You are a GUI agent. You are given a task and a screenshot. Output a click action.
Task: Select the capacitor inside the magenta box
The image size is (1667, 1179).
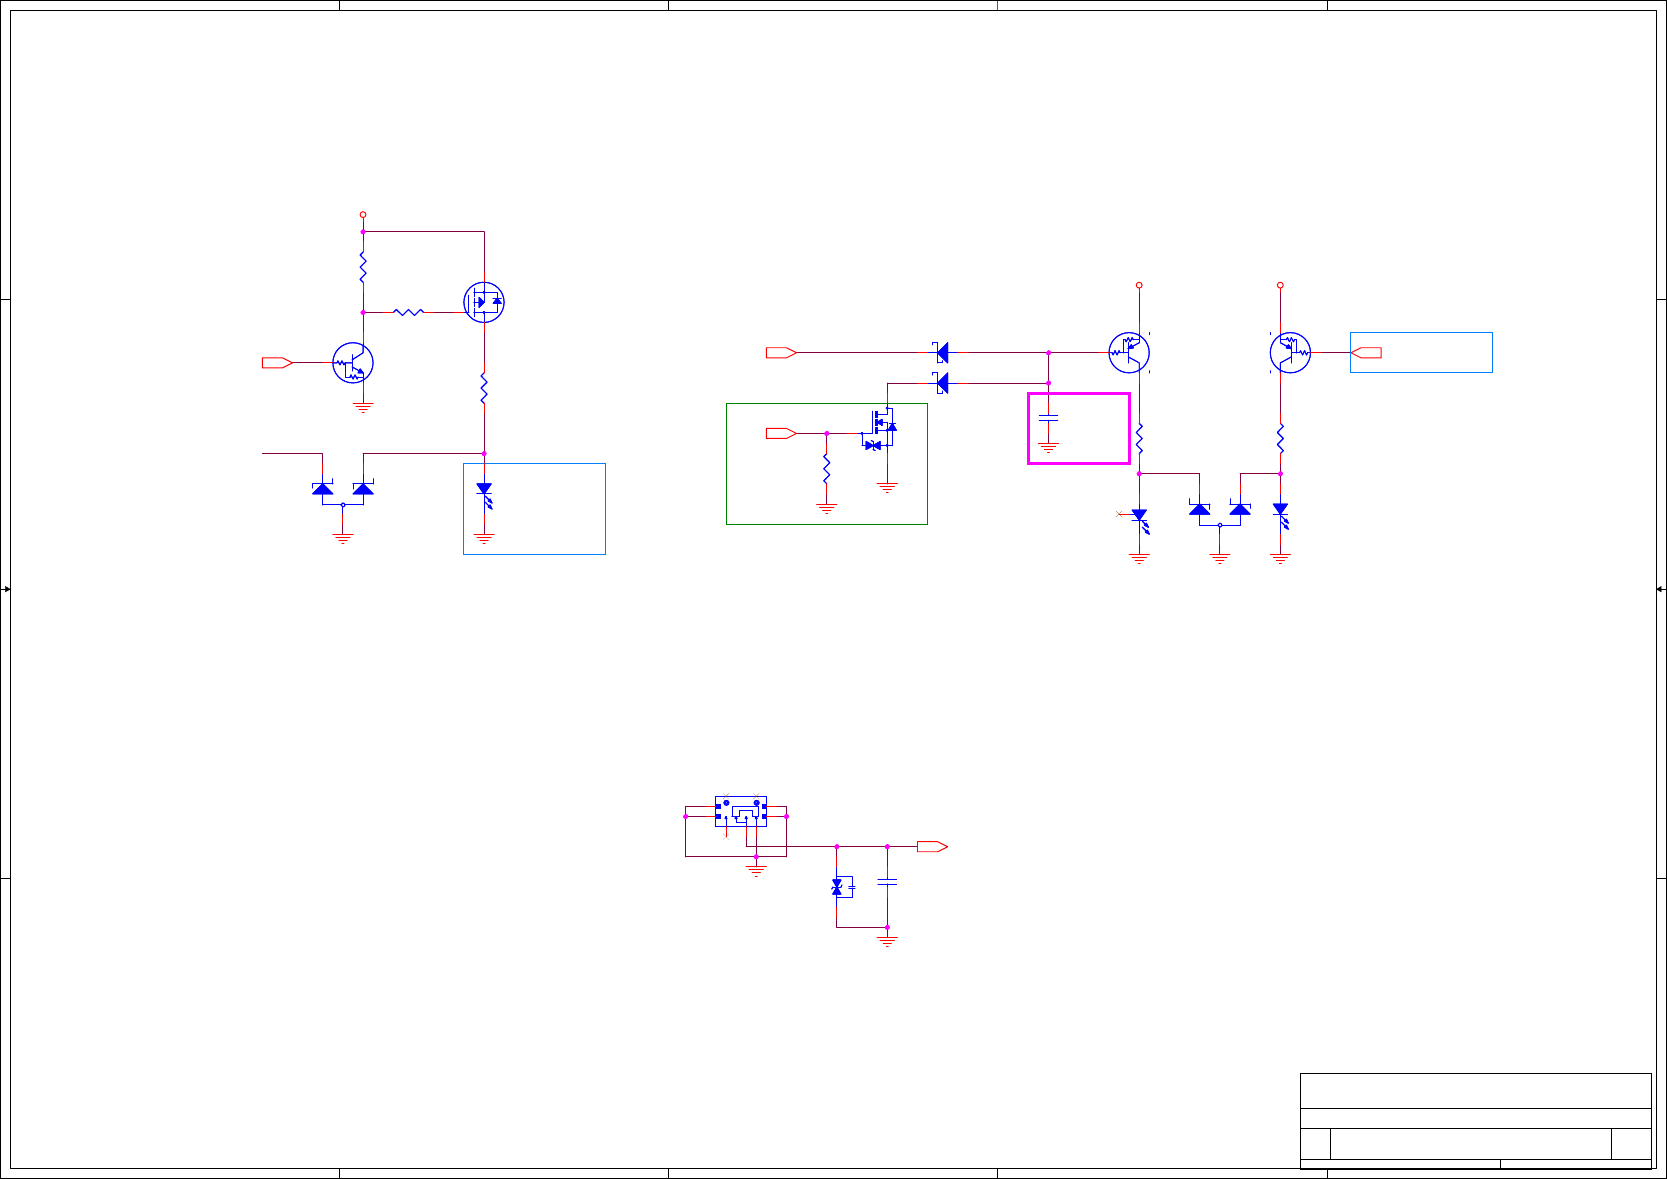pos(1048,418)
